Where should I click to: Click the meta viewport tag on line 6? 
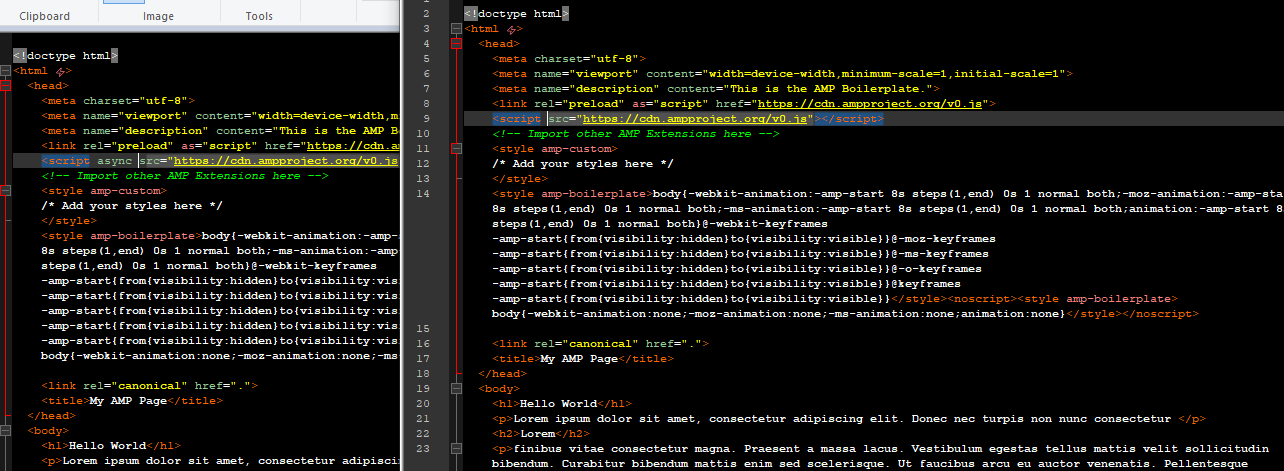coord(782,74)
